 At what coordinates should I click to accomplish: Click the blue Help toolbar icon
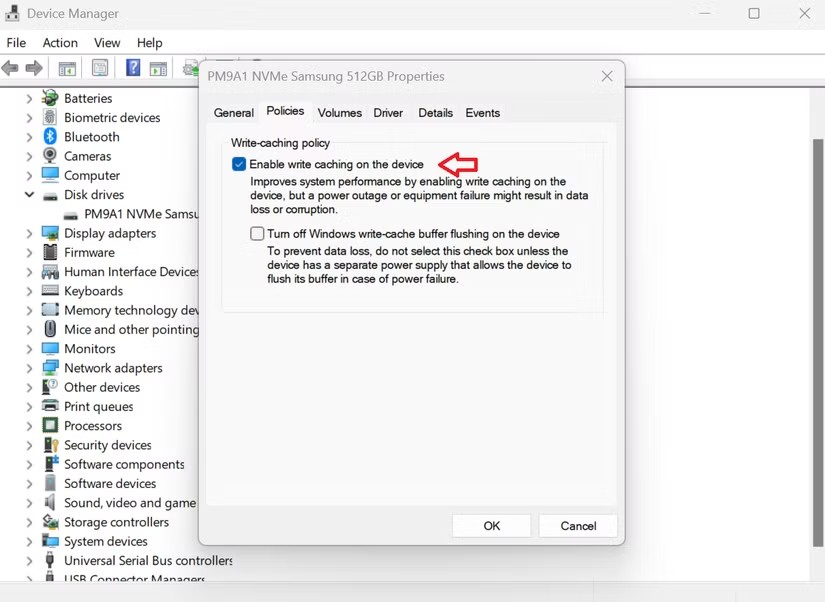[x=132, y=68]
